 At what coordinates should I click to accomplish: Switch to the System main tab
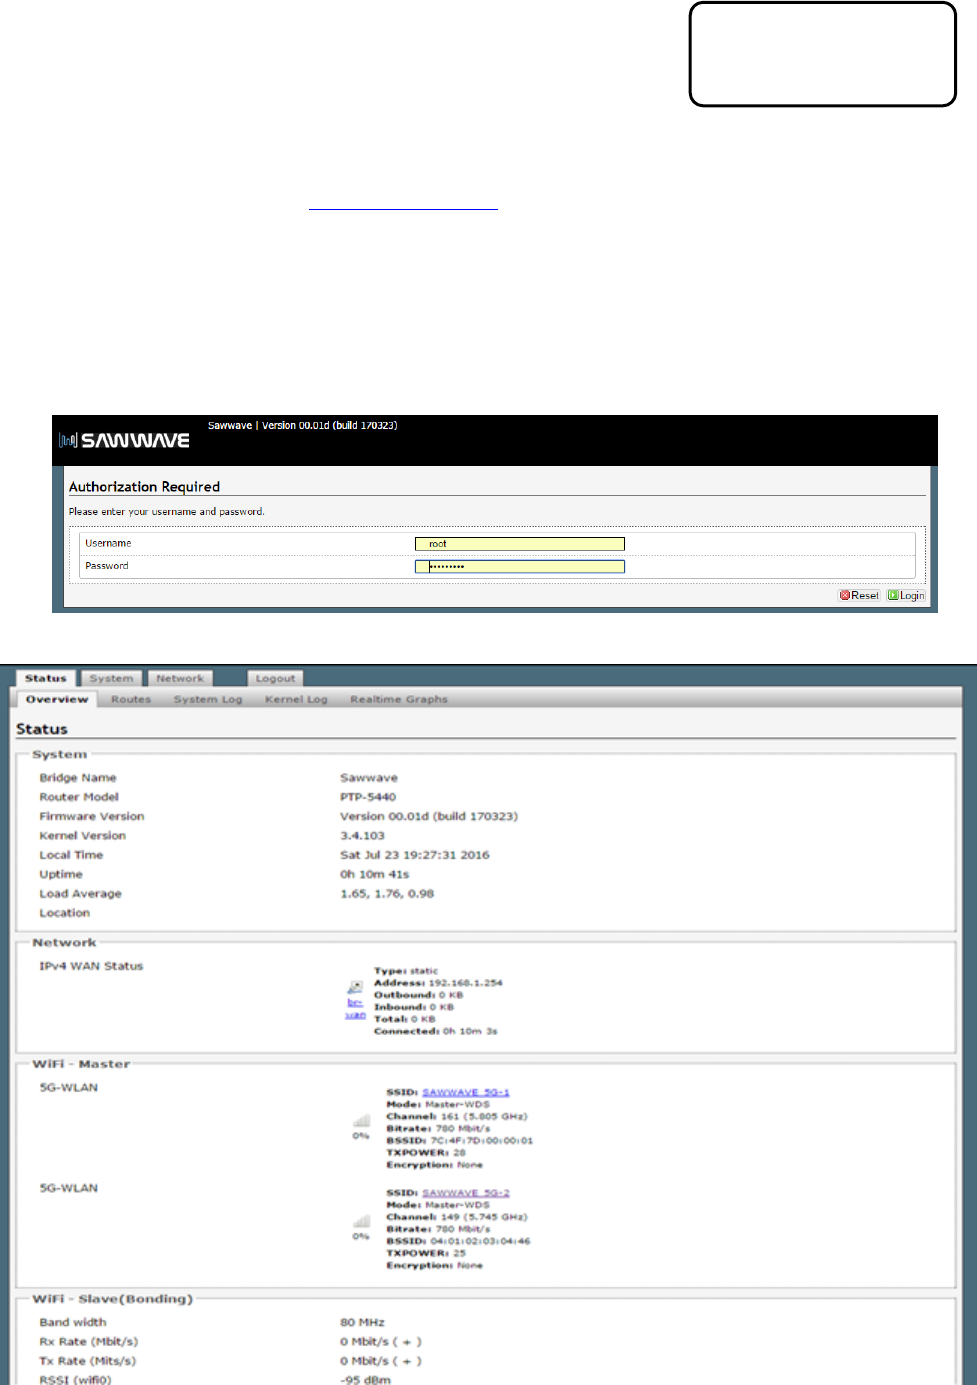tap(111, 678)
